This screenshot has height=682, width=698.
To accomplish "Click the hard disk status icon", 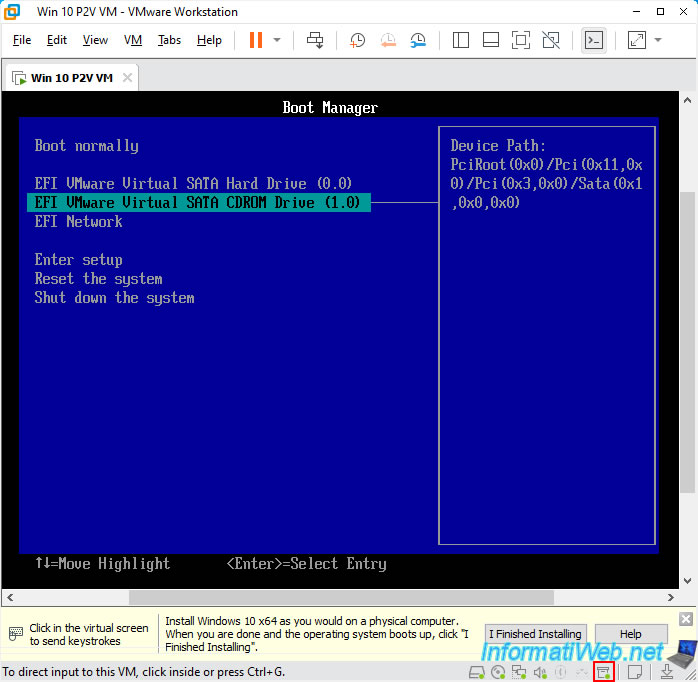I will [477, 672].
